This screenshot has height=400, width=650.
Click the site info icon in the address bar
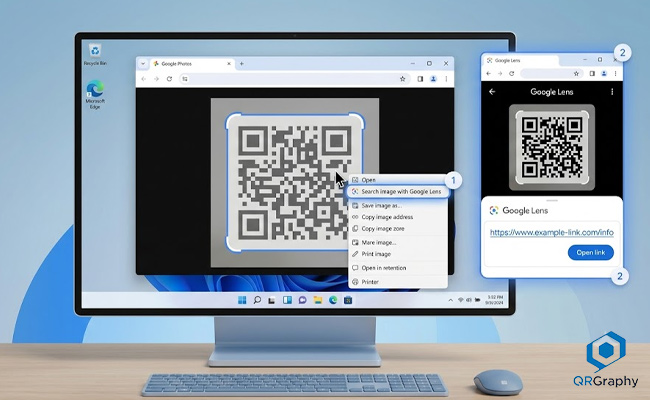(185, 79)
